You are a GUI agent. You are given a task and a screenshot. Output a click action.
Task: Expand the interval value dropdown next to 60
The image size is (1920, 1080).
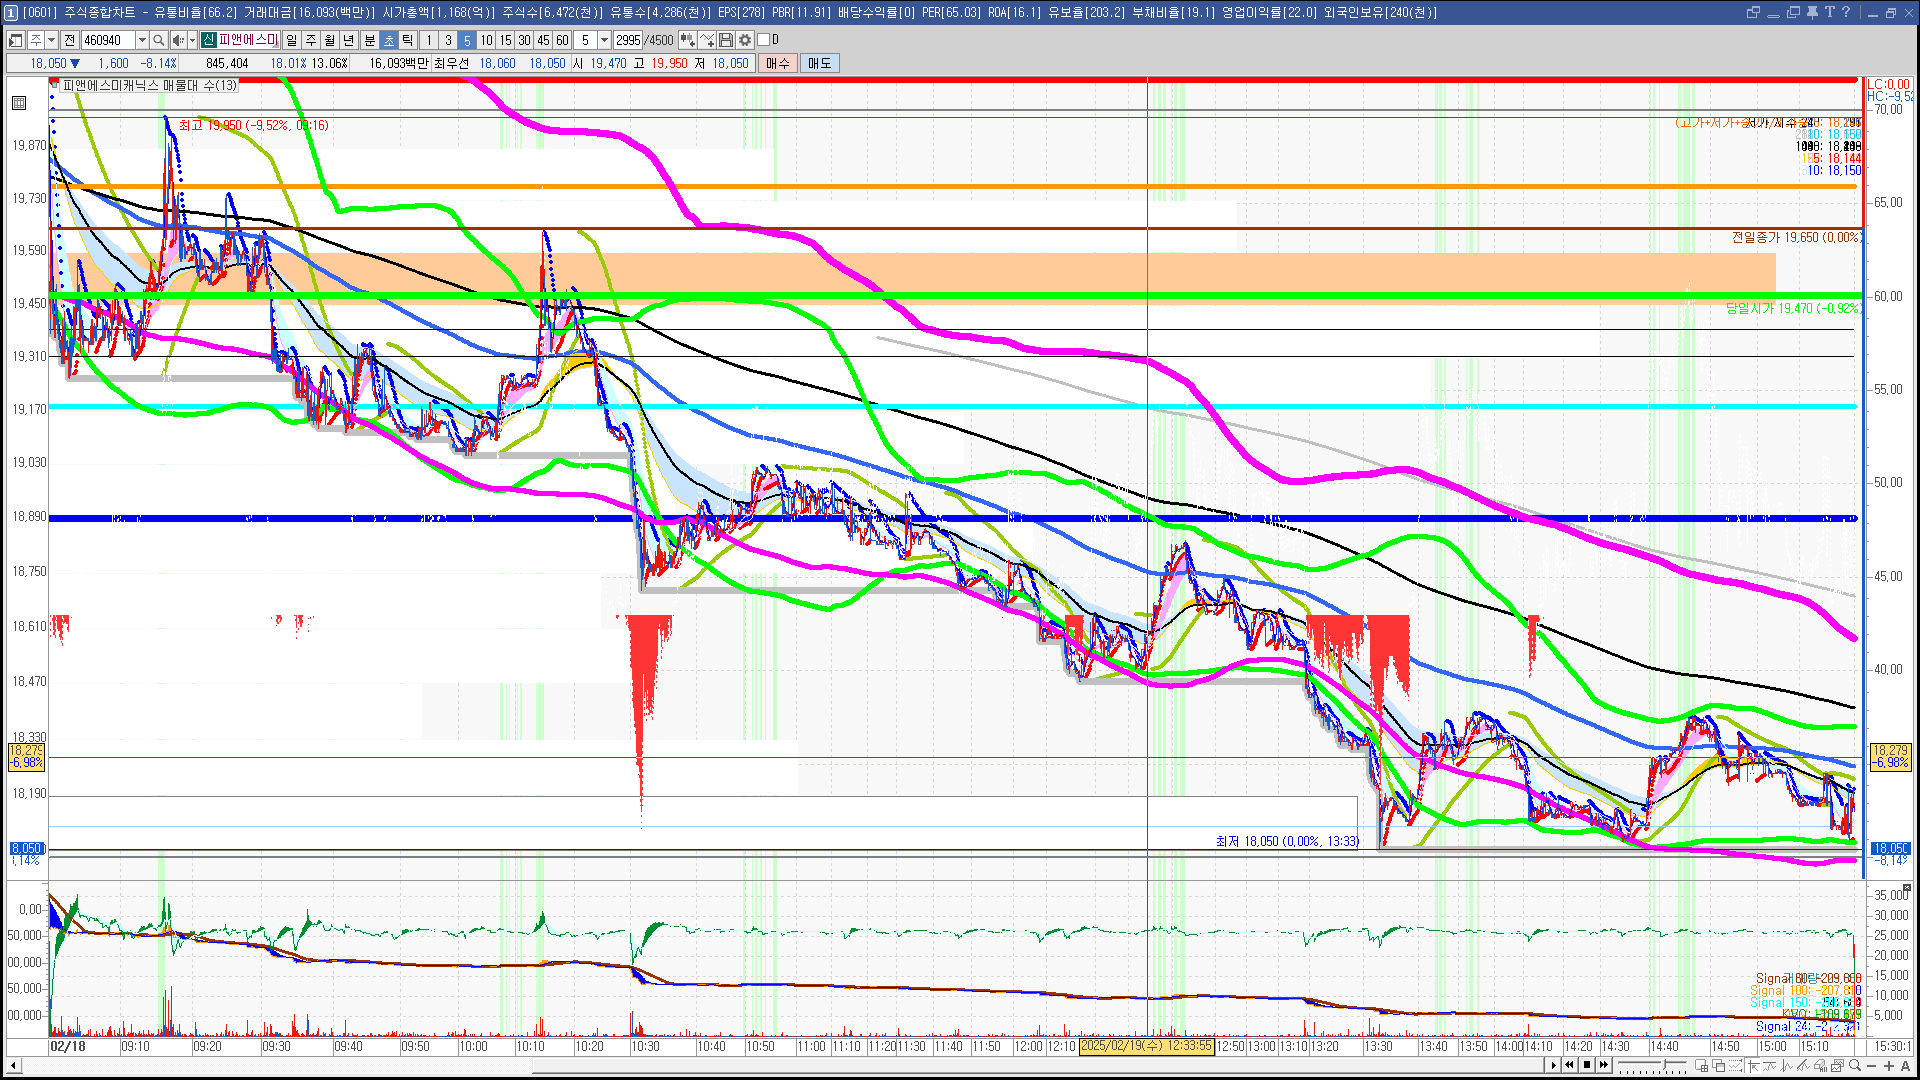click(x=604, y=40)
